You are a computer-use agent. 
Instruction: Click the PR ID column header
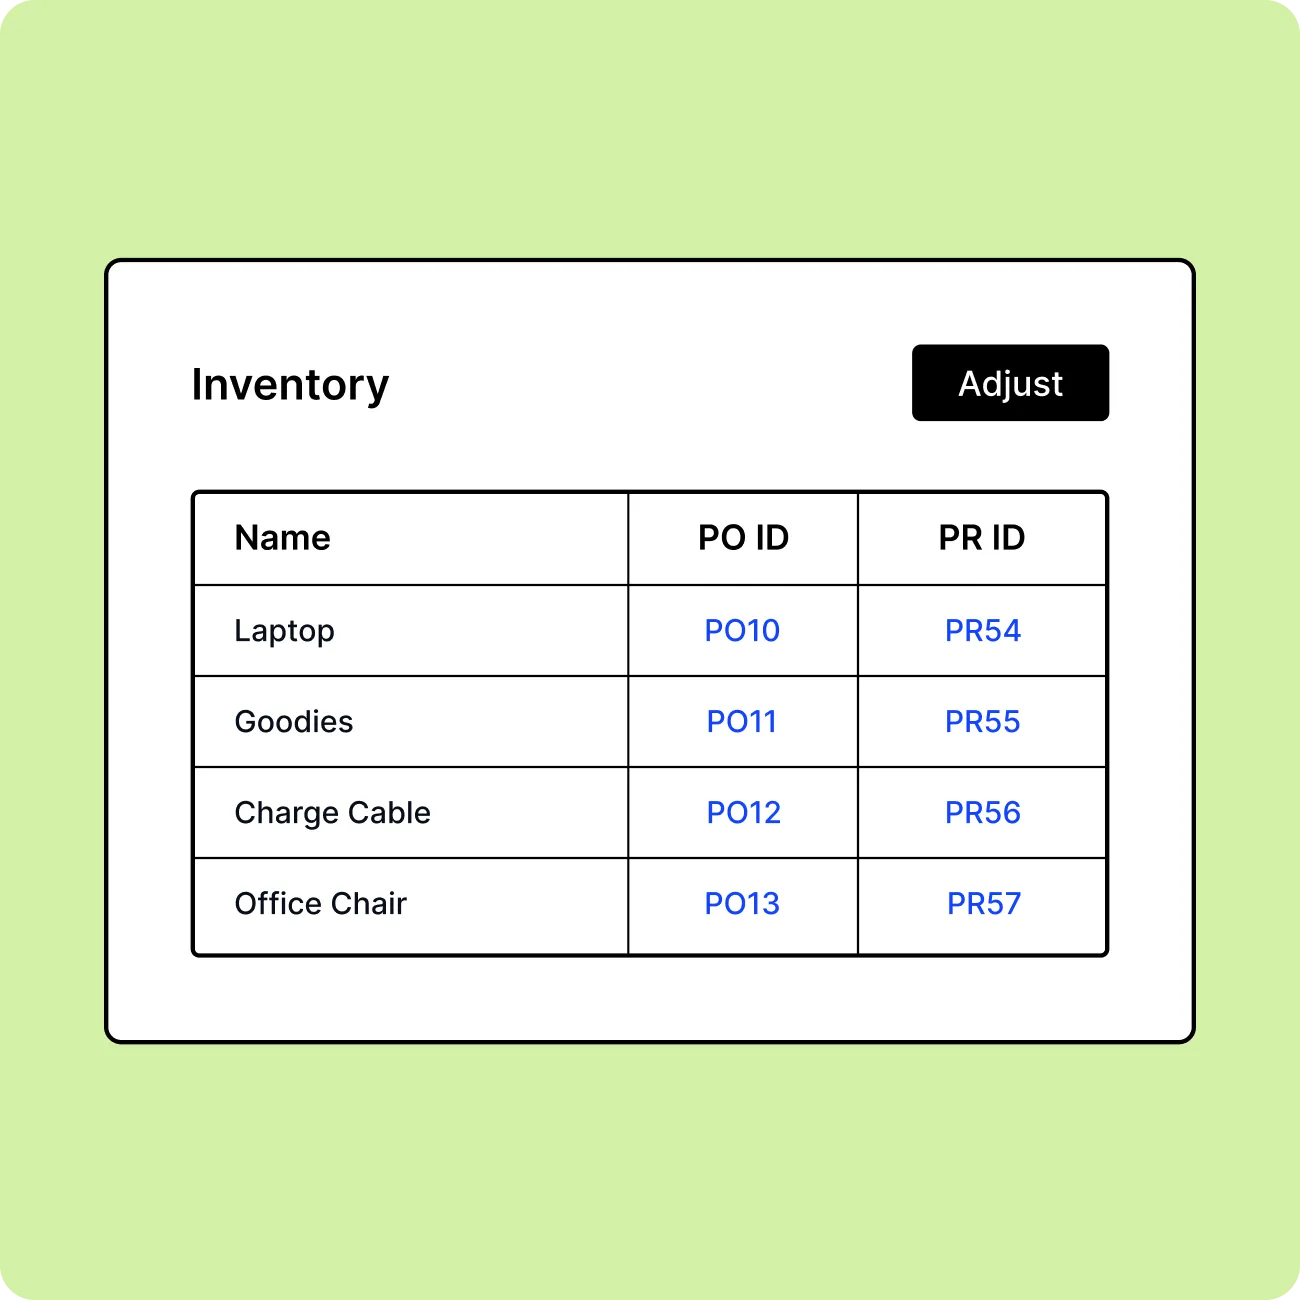[x=982, y=538]
